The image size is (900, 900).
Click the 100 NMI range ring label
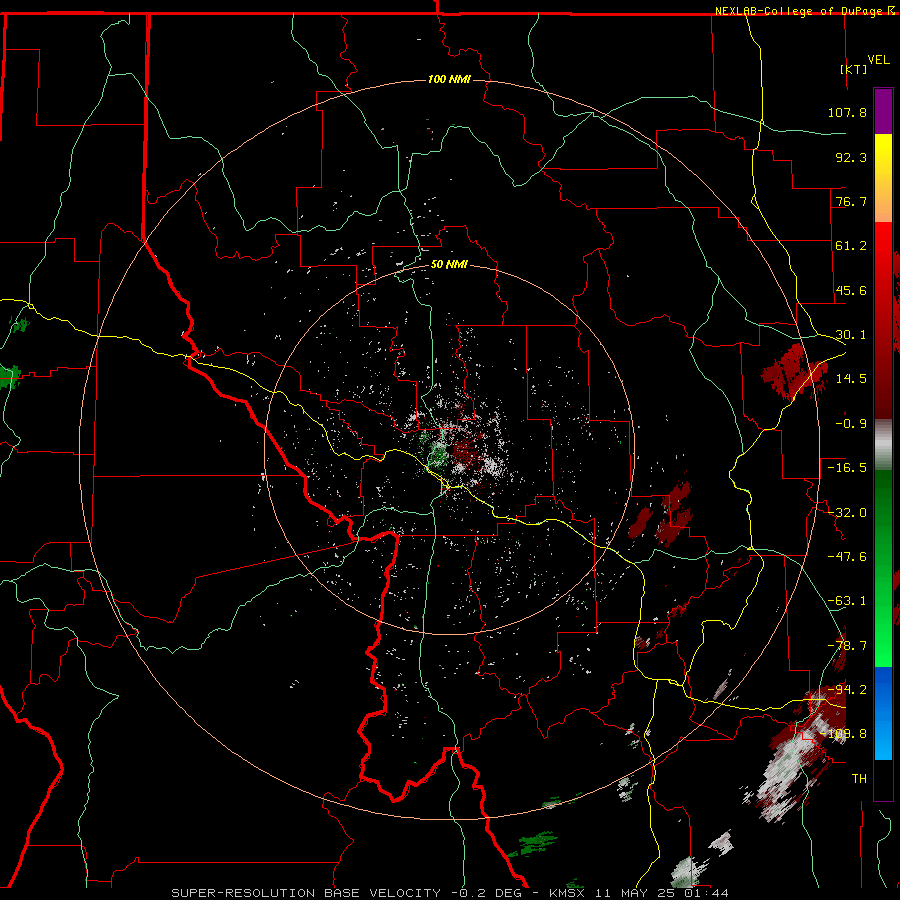tap(449, 79)
